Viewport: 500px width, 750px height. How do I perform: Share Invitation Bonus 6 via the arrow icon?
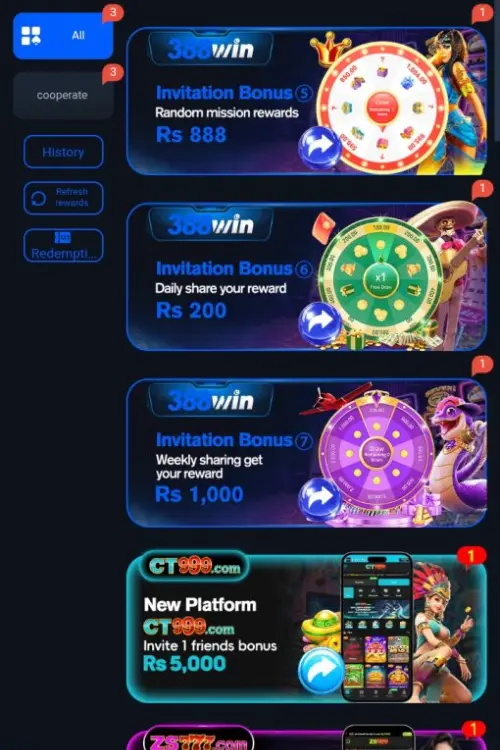pyautogui.click(x=320, y=321)
